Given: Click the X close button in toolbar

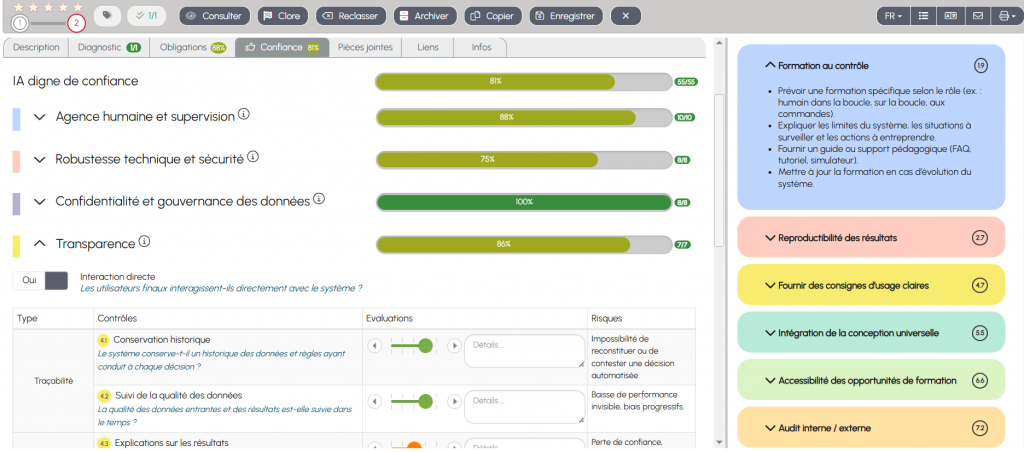Looking at the screenshot, I should click(626, 16).
